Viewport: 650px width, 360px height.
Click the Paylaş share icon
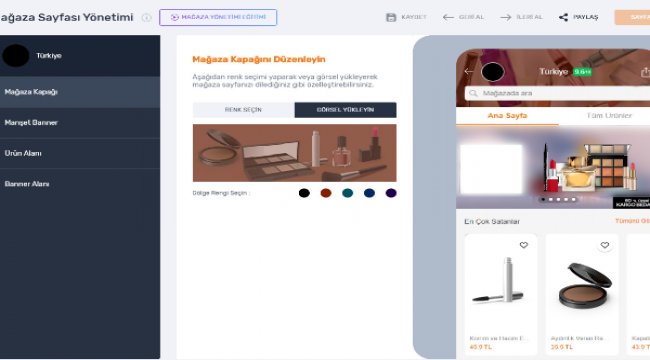pos(563,17)
